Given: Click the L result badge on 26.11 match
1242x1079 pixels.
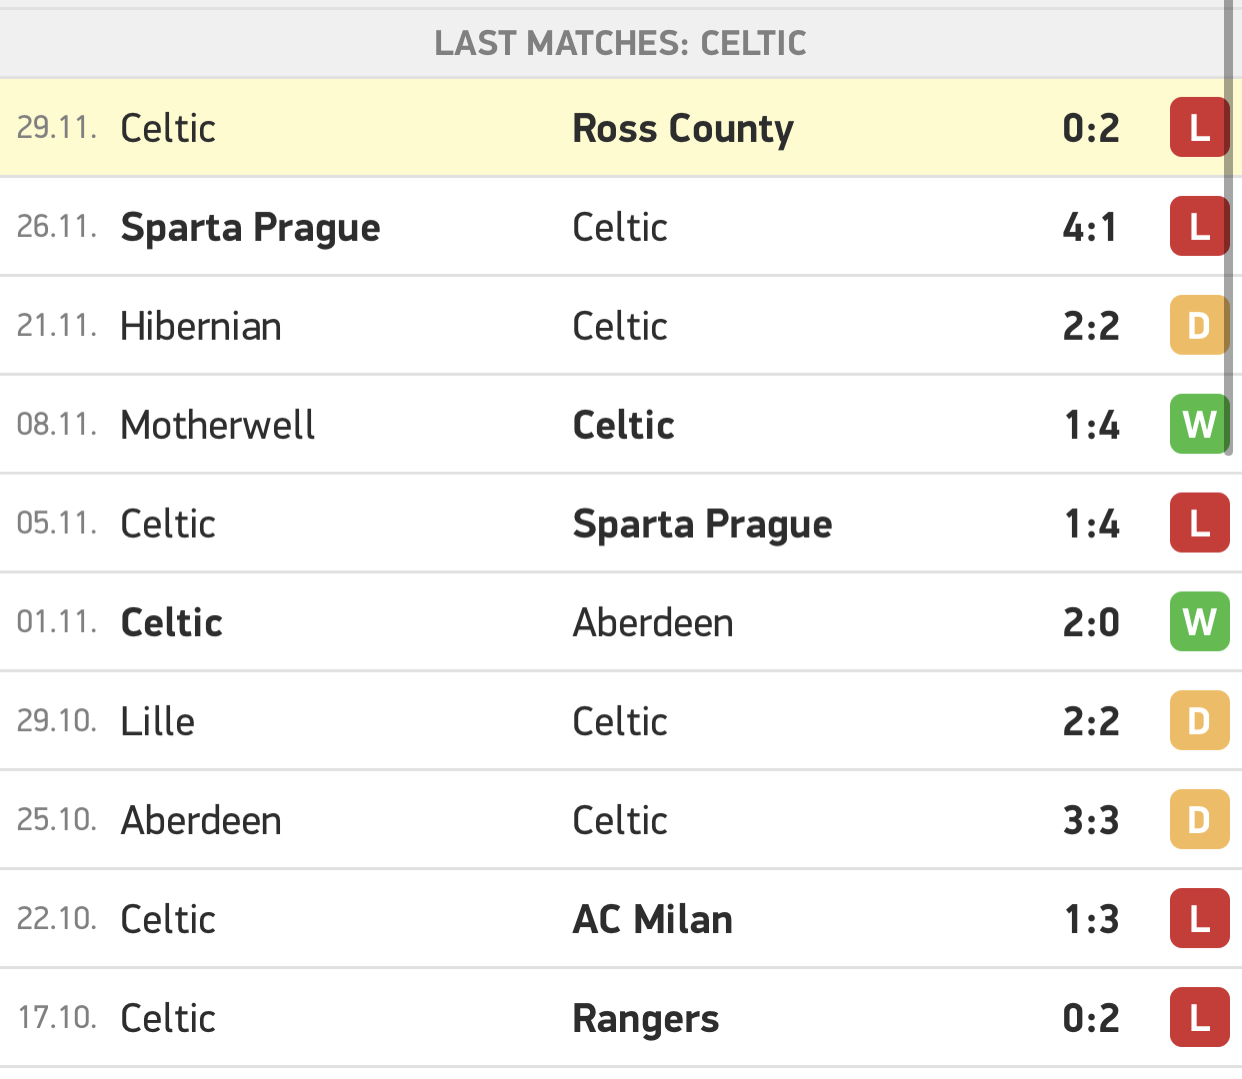Looking at the screenshot, I should (1199, 227).
